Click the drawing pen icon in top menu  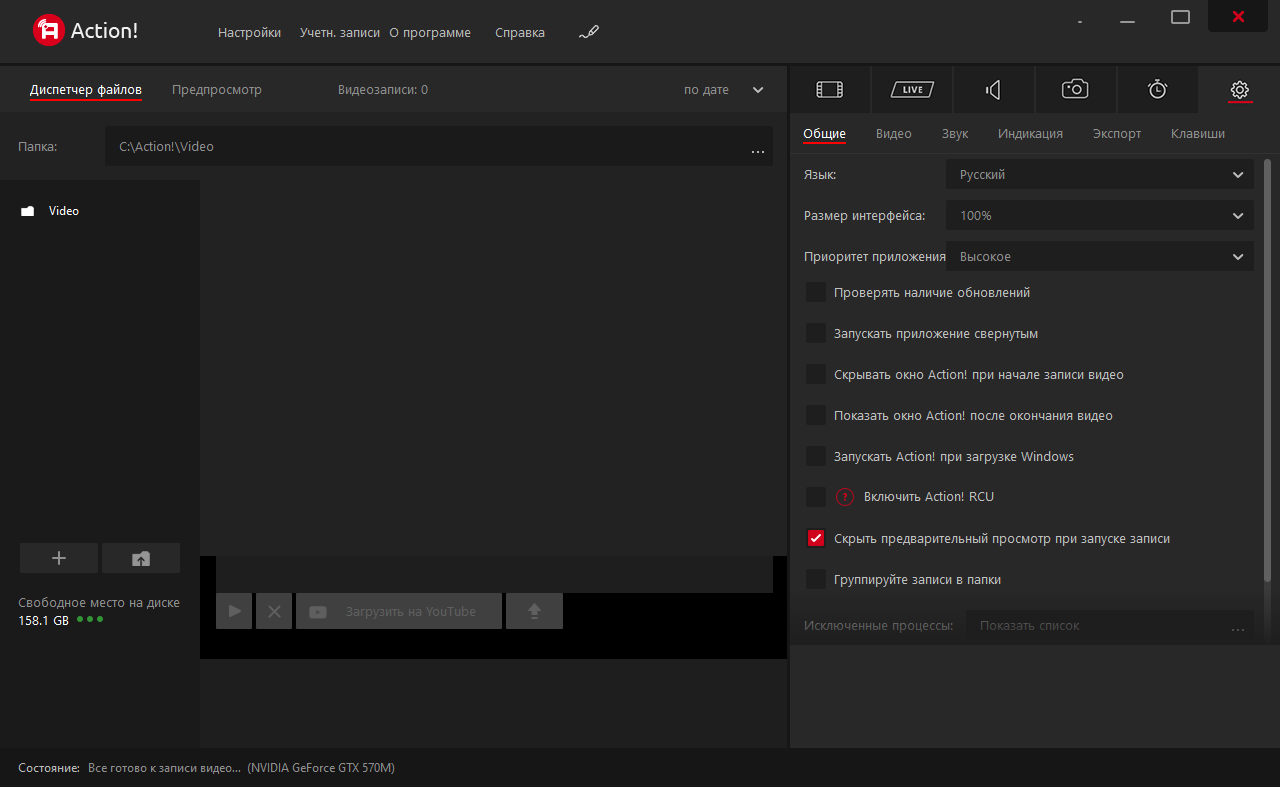tap(589, 32)
